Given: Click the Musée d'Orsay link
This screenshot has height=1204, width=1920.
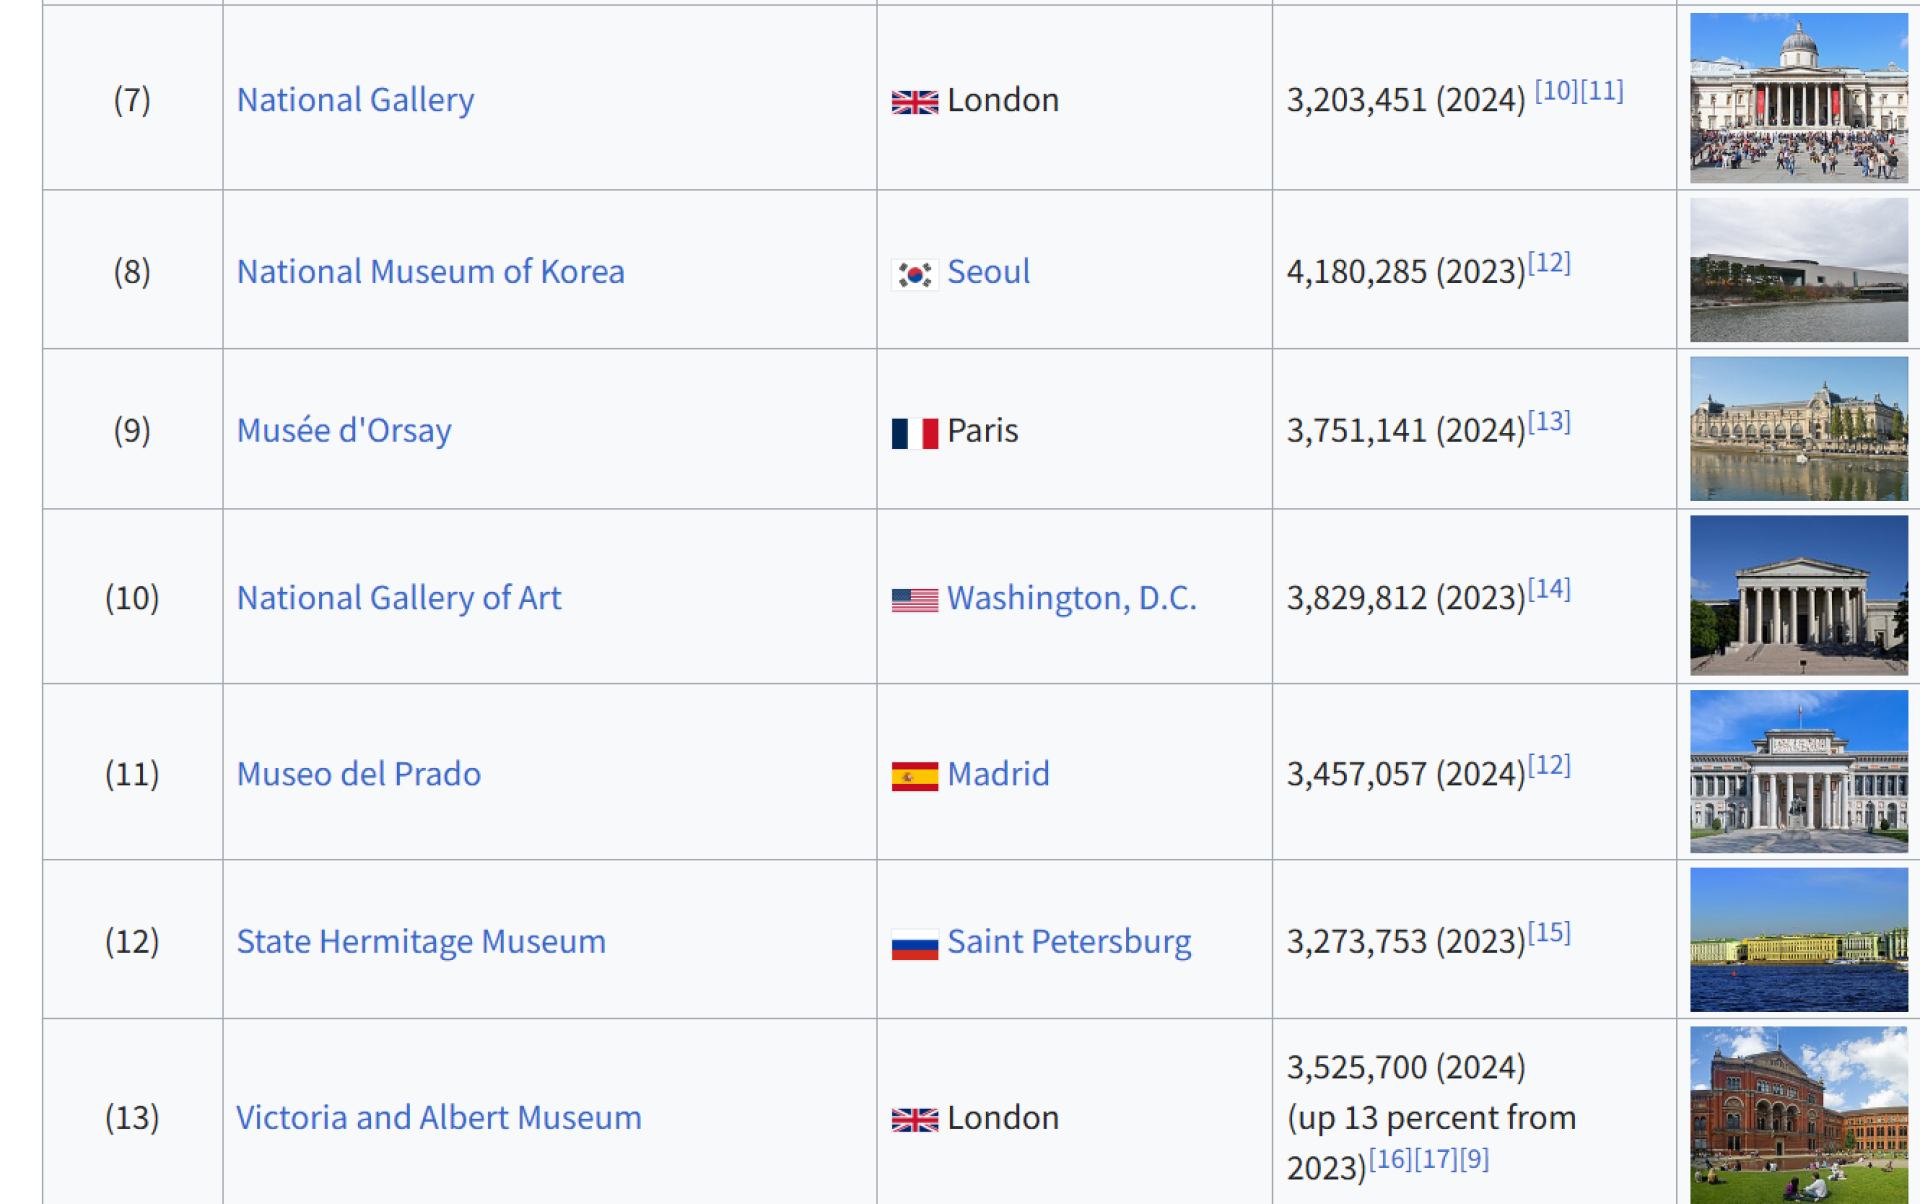Looking at the screenshot, I should coord(343,431).
